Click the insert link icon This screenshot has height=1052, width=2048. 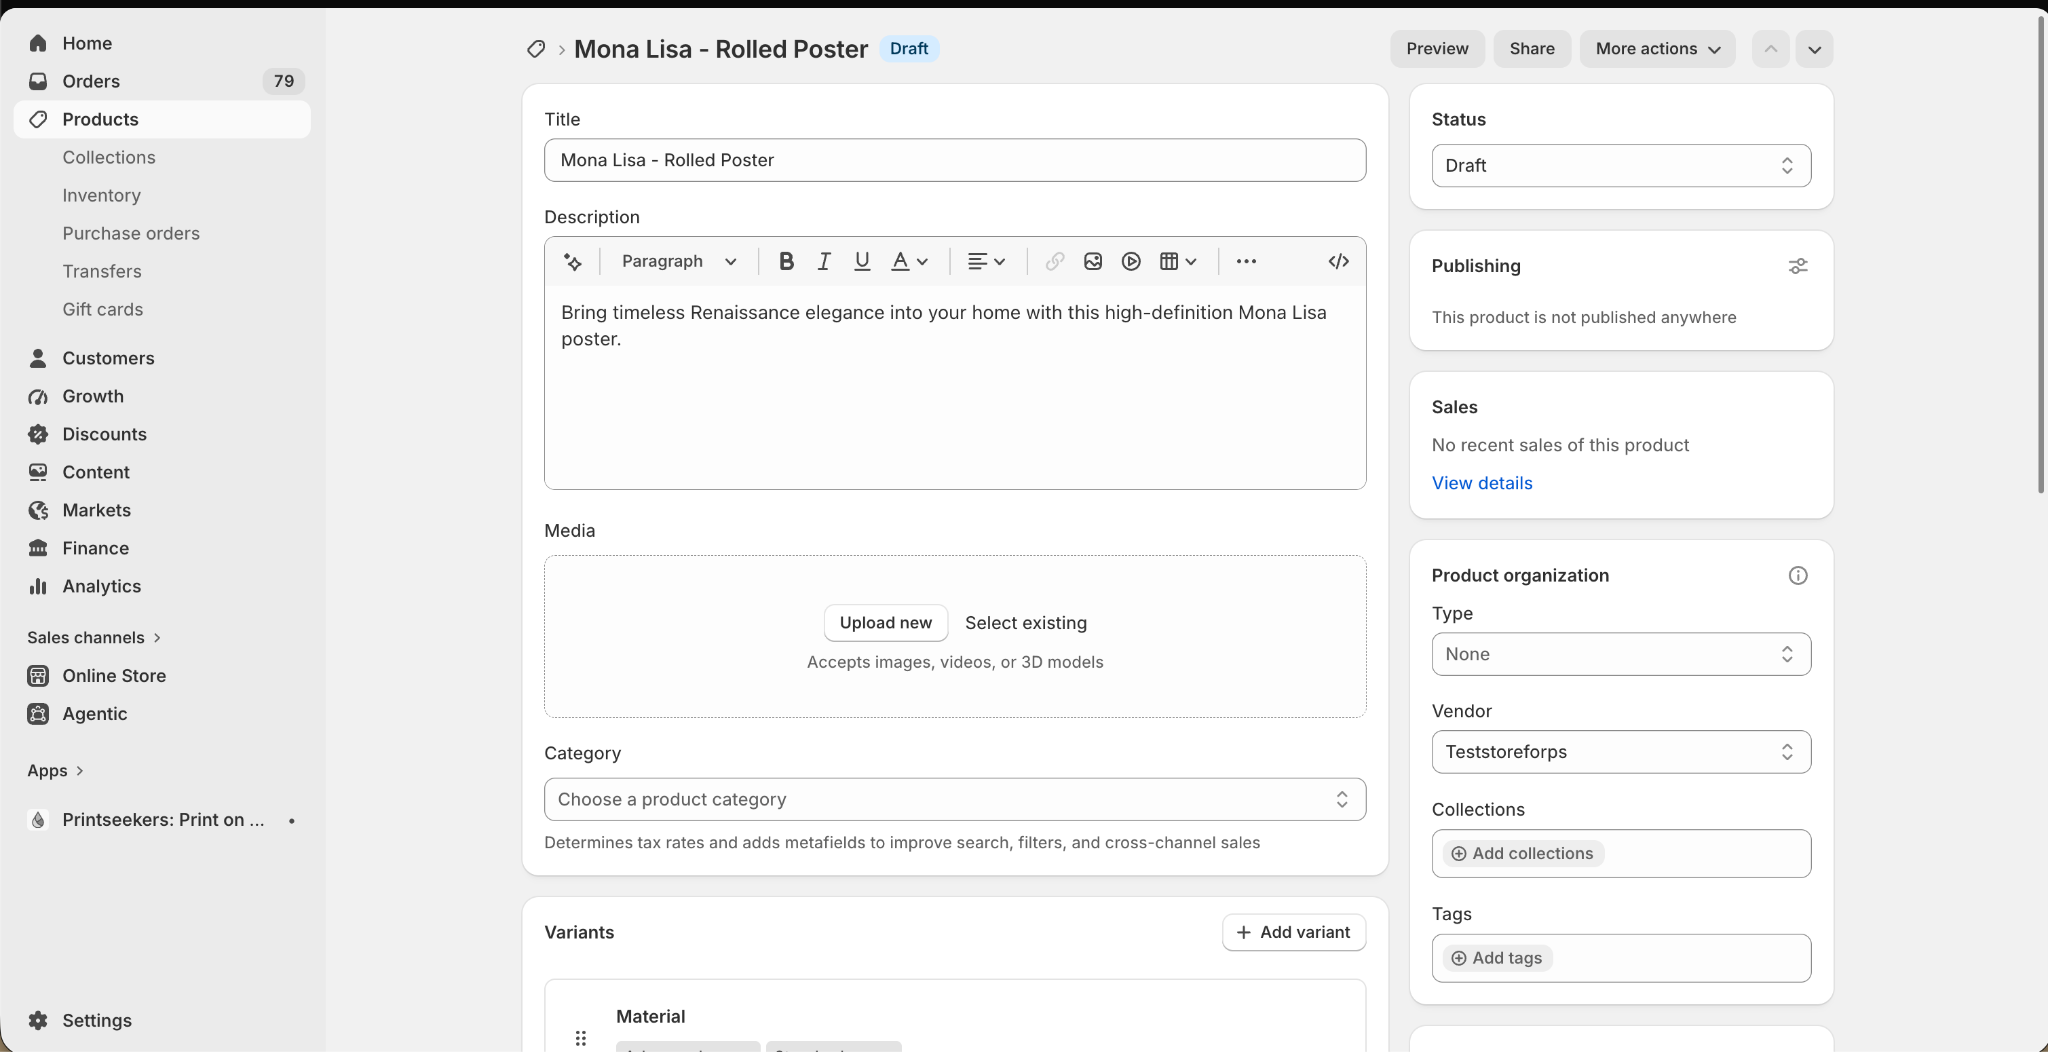coord(1055,261)
